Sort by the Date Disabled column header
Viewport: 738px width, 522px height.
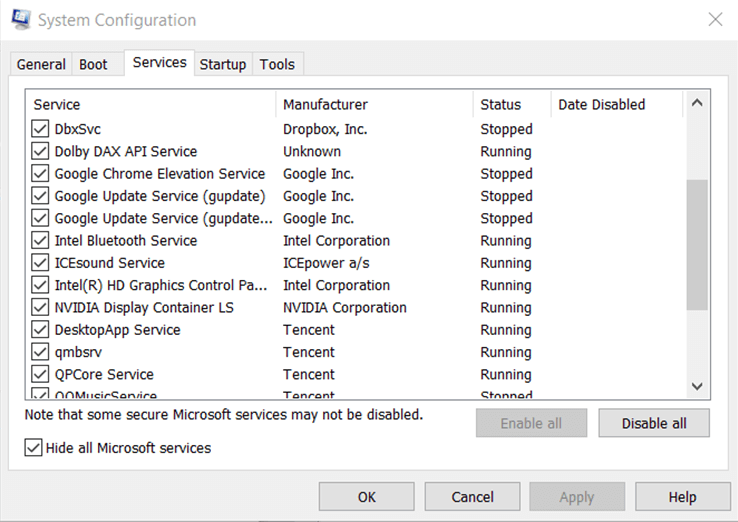tap(617, 104)
